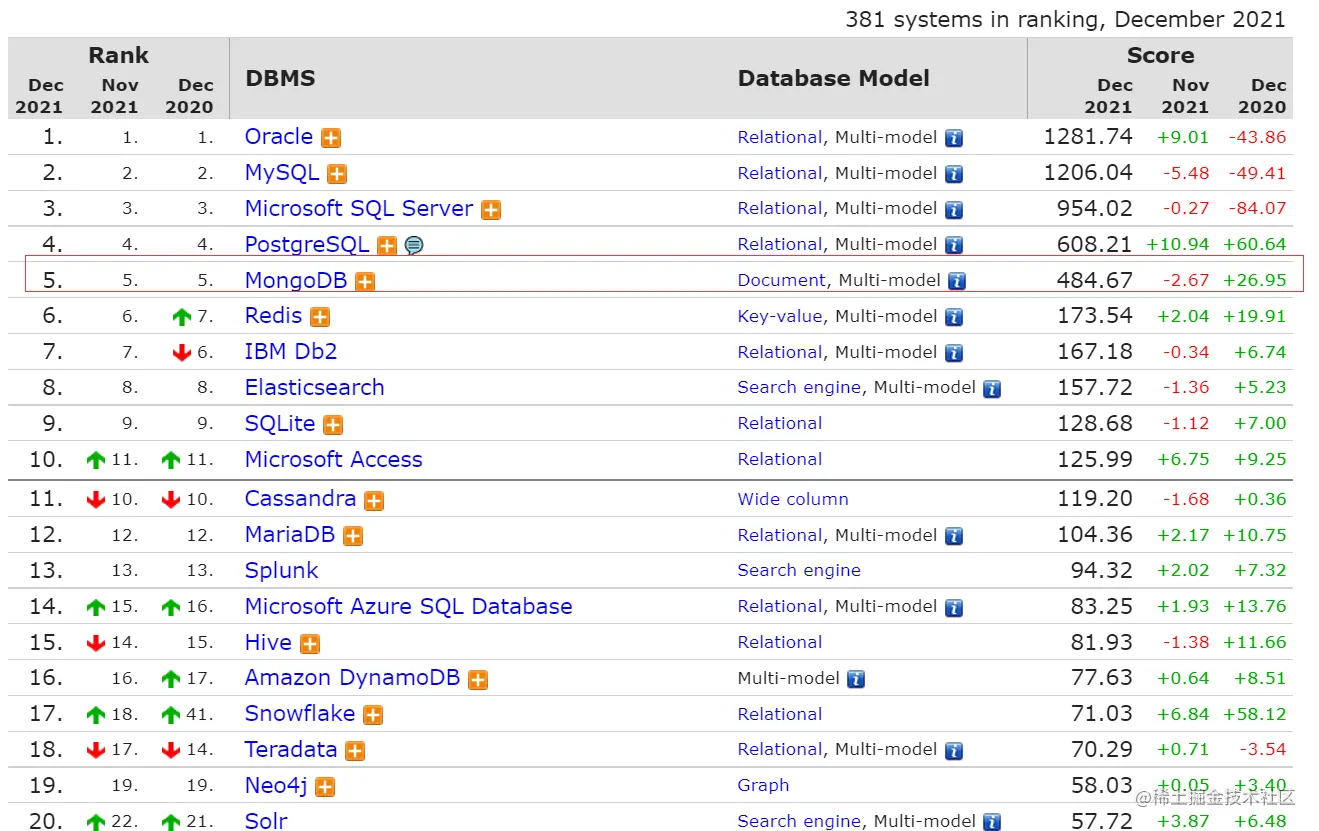Click the Document model link for MongoDB

[781, 281]
